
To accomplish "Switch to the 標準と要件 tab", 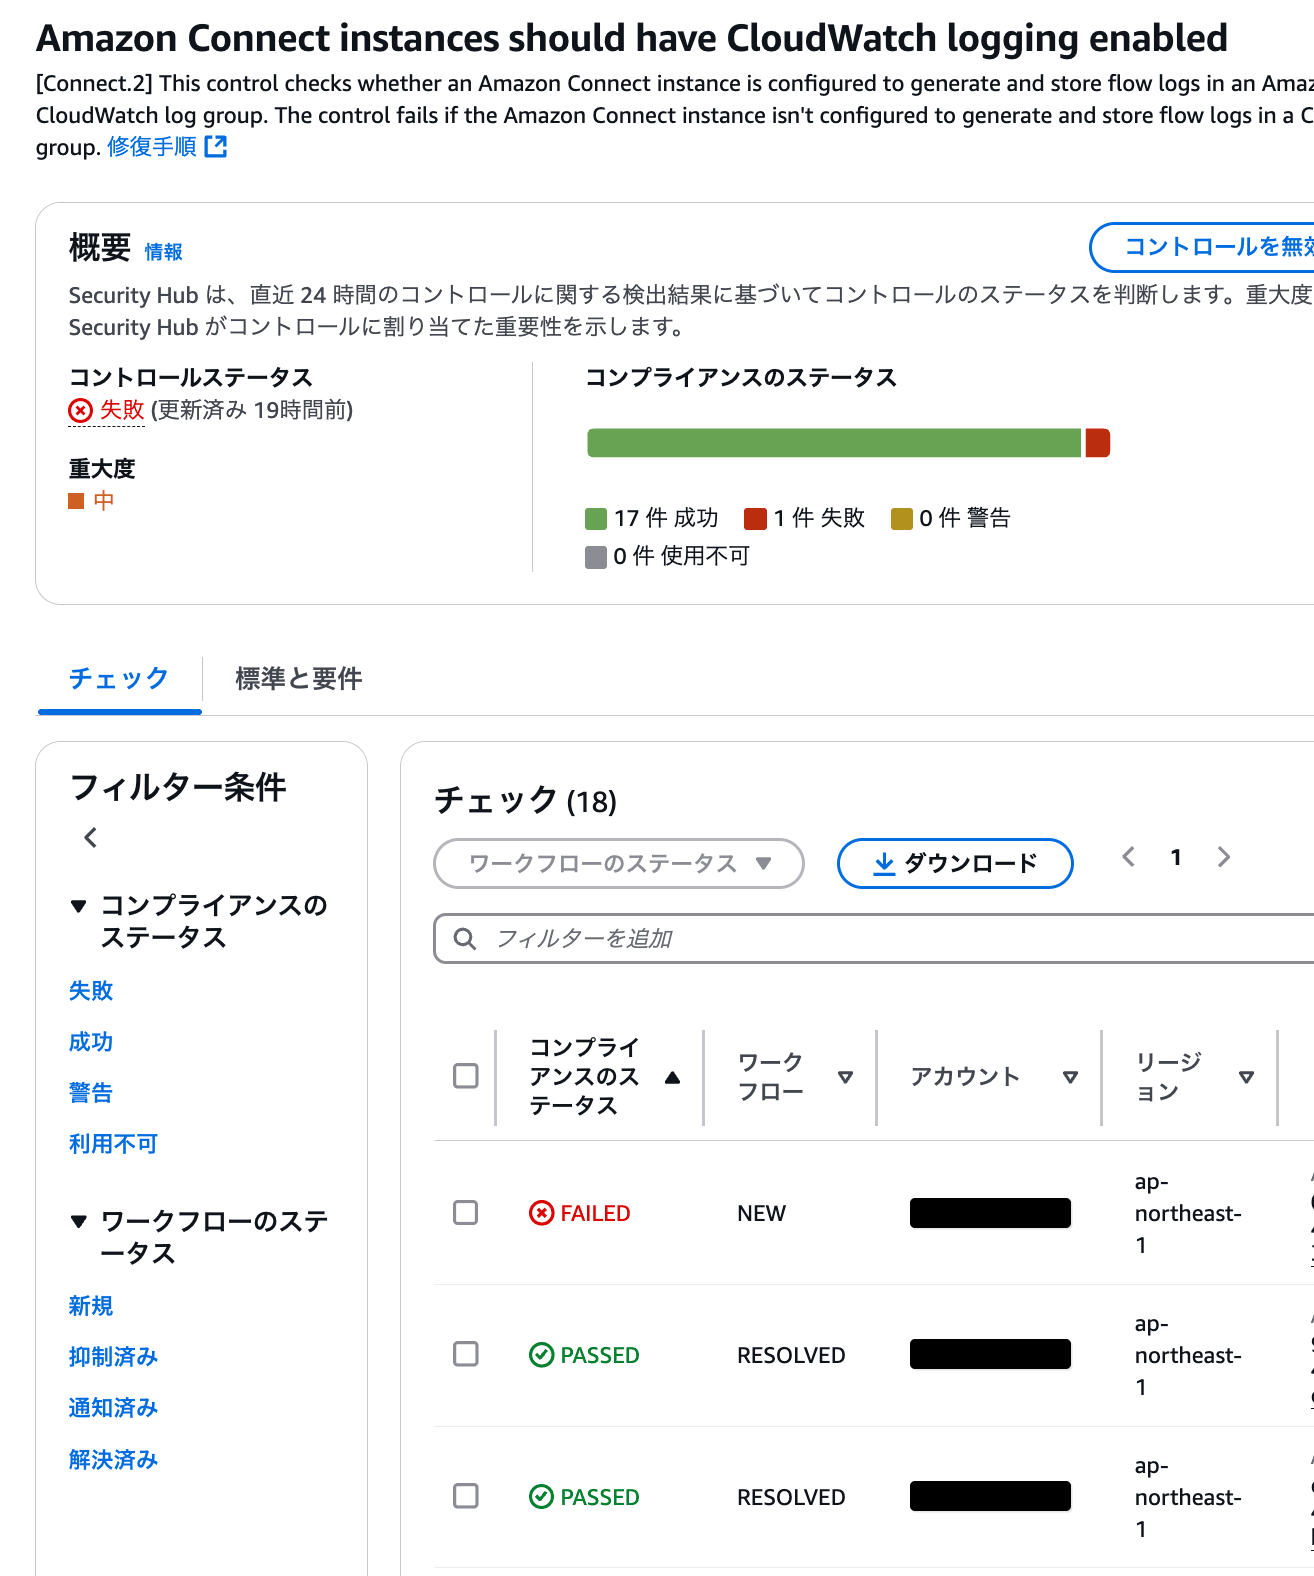I will pyautogui.click(x=299, y=679).
